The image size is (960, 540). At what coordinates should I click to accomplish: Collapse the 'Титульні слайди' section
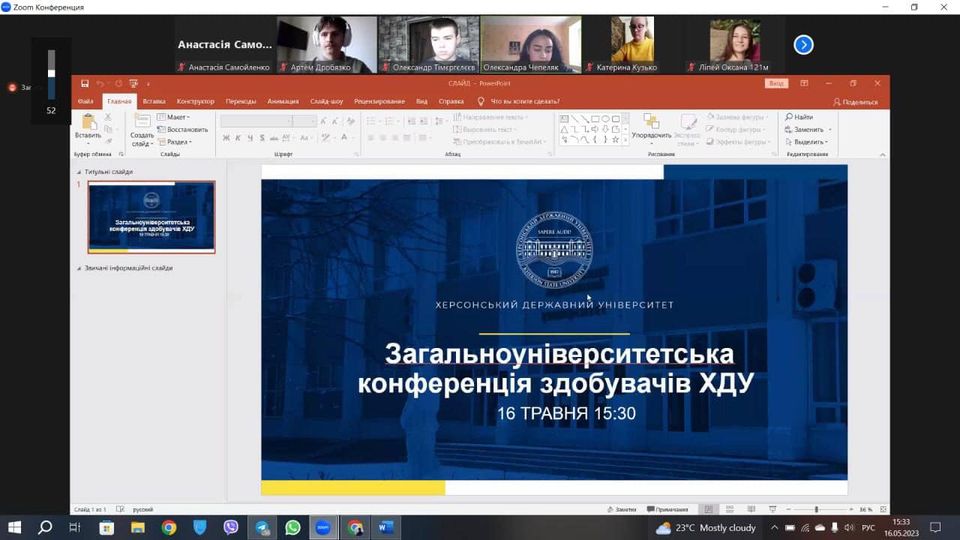point(80,172)
